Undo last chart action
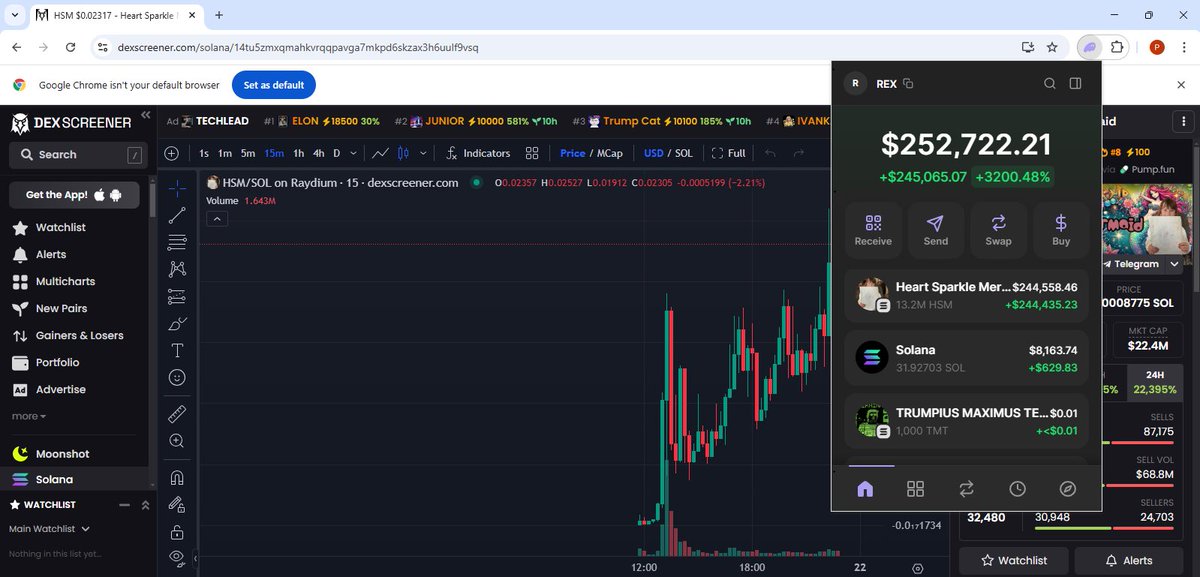This screenshot has height=577, width=1200. (769, 153)
